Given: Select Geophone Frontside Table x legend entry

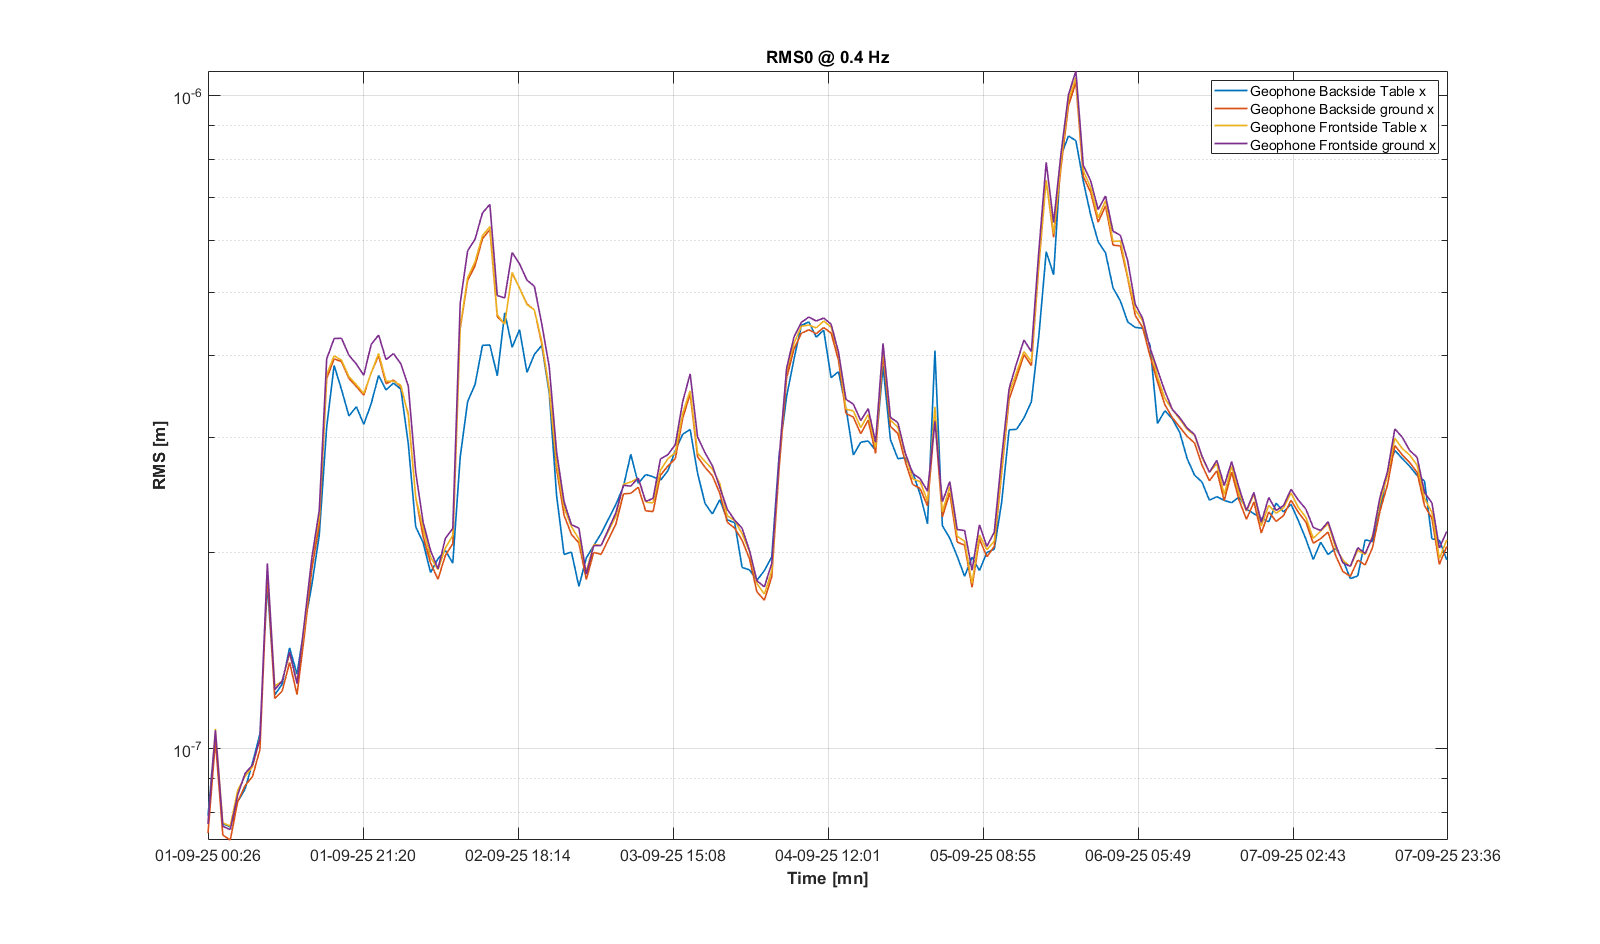Looking at the screenshot, I should (x=1338, y=127).
